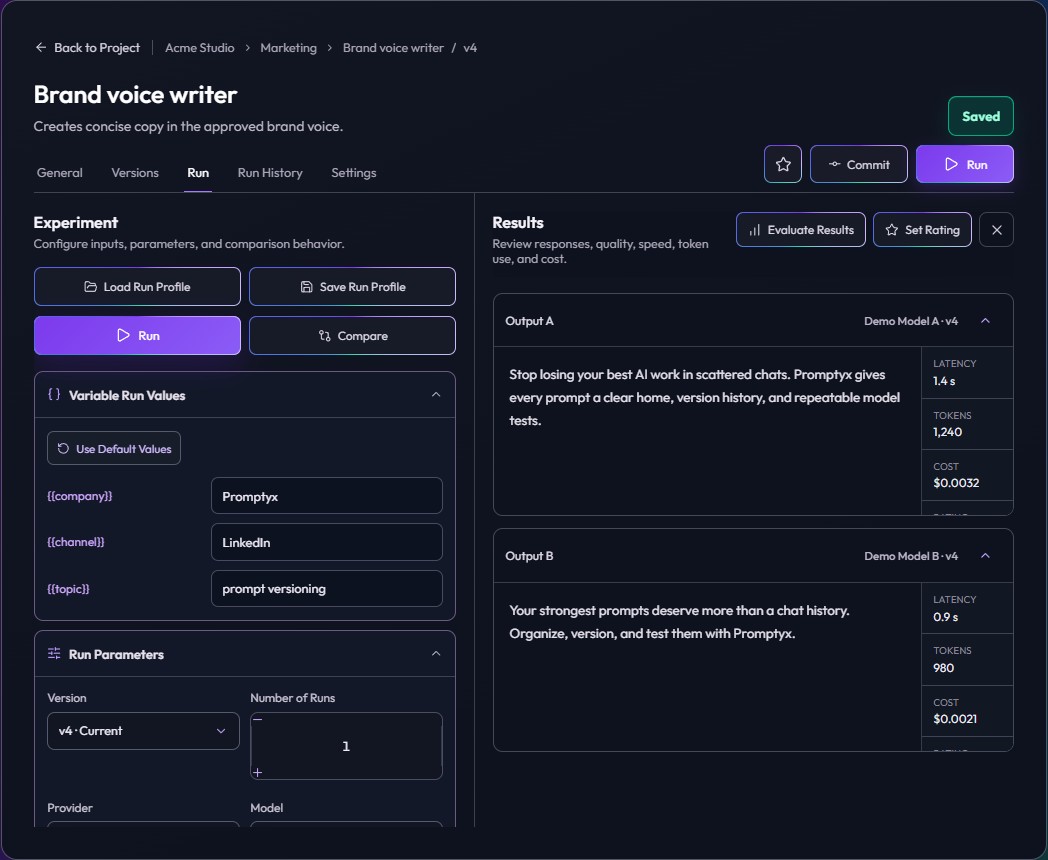This screenshot has height=860, width=1048.
Task: Click the Demo Model A · v4 label
Action: click(910, 321)
